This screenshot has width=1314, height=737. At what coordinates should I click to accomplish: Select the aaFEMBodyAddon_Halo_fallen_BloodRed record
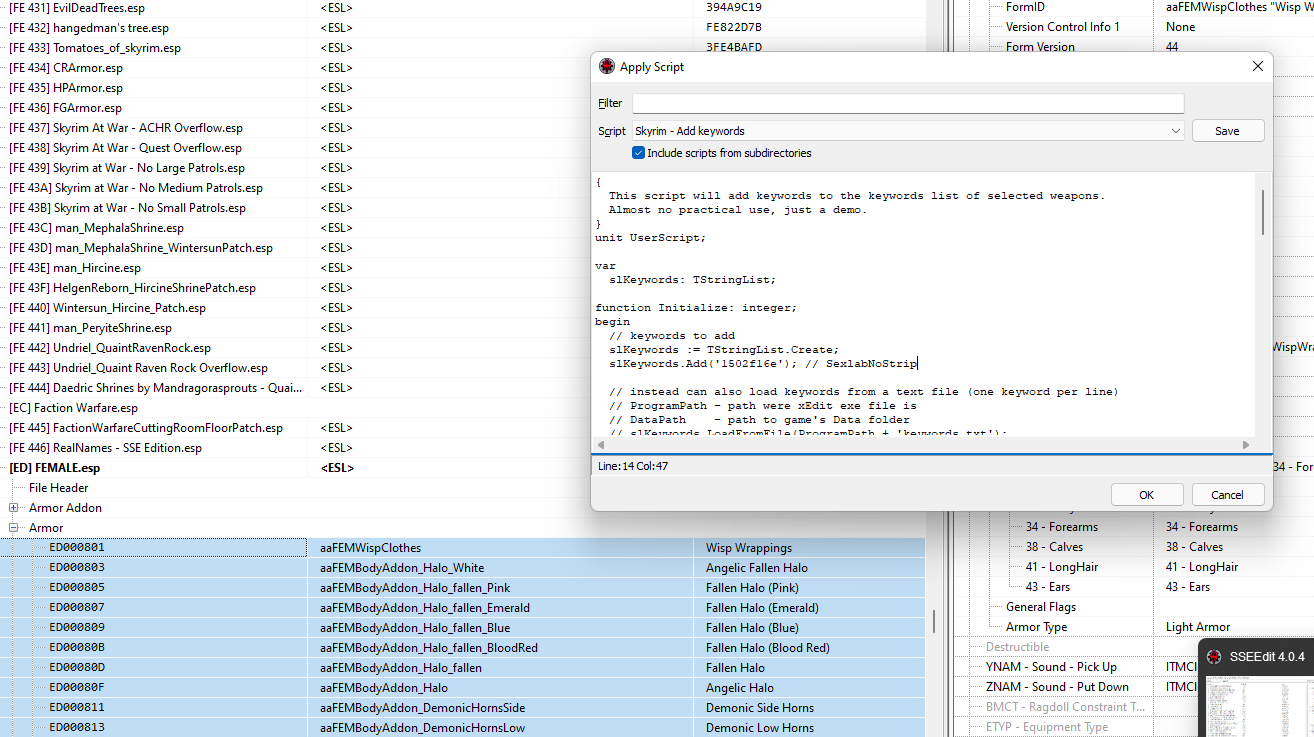462,648
